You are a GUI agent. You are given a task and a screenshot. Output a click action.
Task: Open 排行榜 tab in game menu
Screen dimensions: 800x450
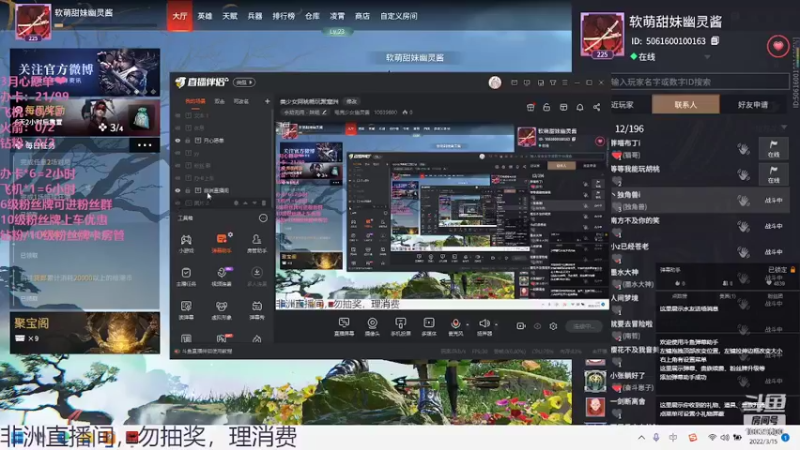pyautogui.click(x=283, y=16)
